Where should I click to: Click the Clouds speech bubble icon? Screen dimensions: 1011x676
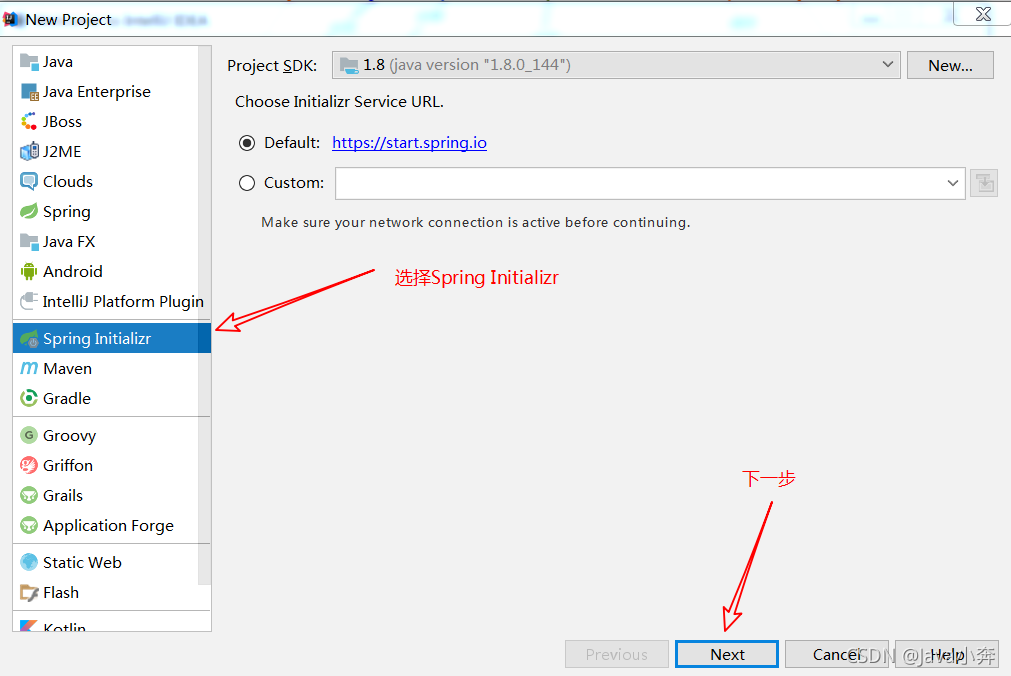point(29,181)
